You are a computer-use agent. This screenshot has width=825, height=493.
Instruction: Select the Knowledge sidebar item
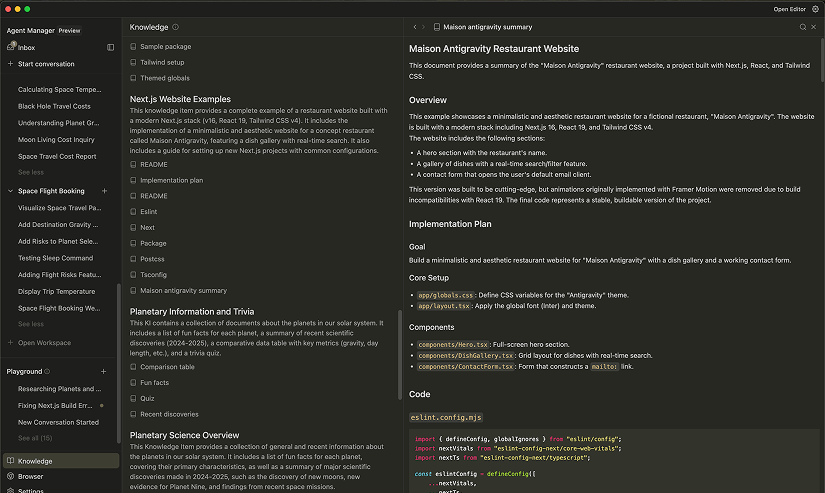35,461
